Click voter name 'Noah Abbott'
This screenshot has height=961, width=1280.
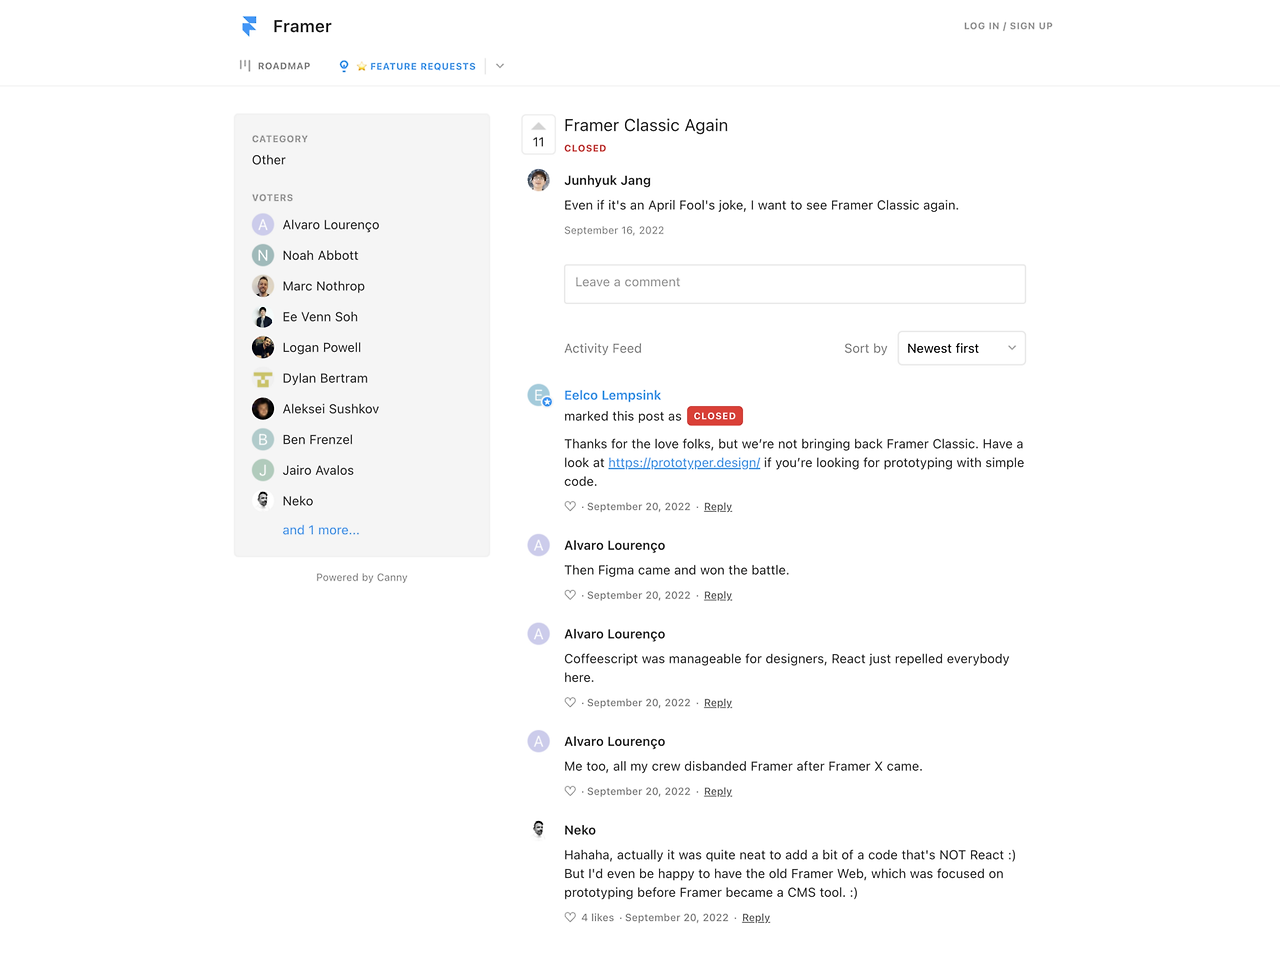(320, 255)
